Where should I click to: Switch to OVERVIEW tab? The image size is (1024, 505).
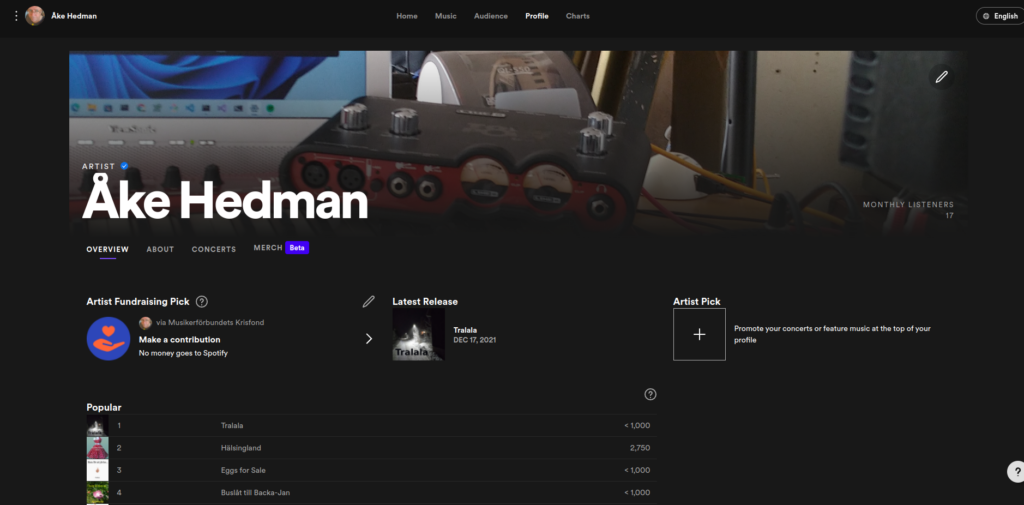pos(108,250)
